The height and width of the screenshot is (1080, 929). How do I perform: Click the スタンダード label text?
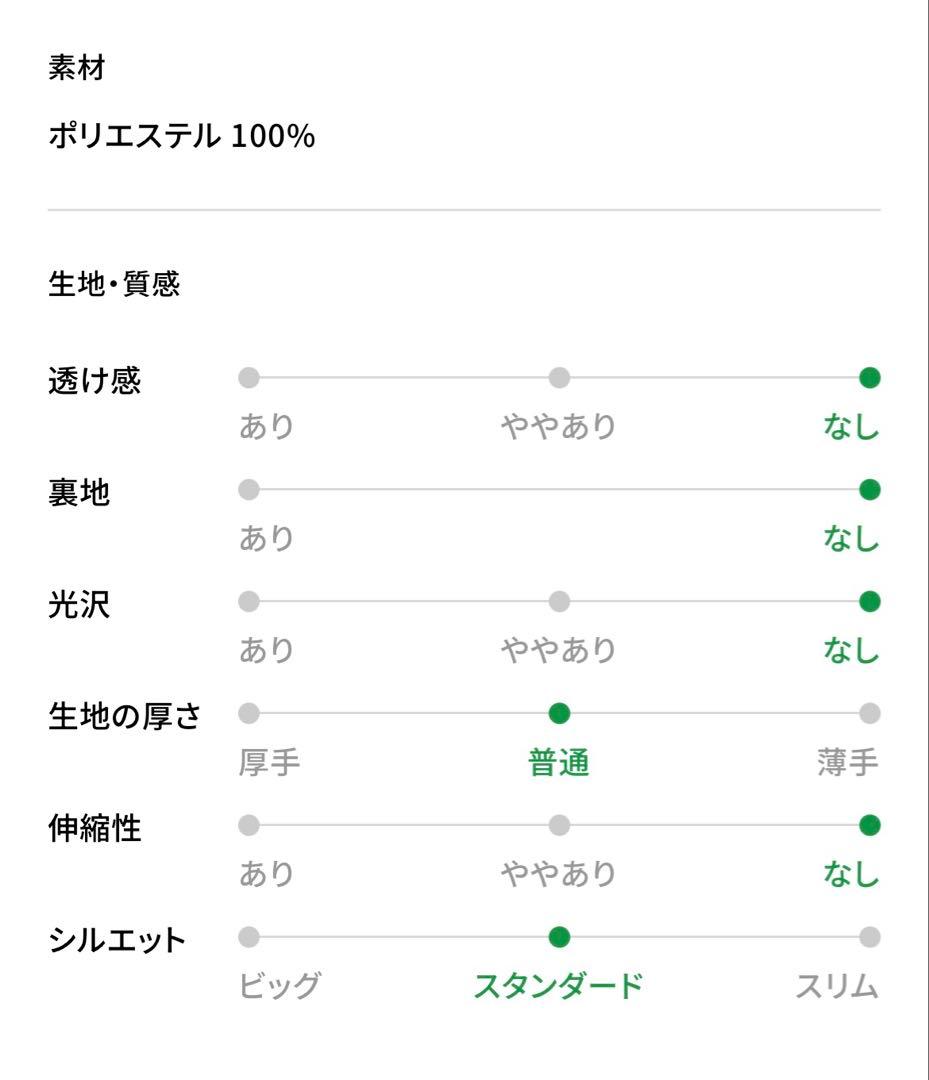tap(559, 986)
